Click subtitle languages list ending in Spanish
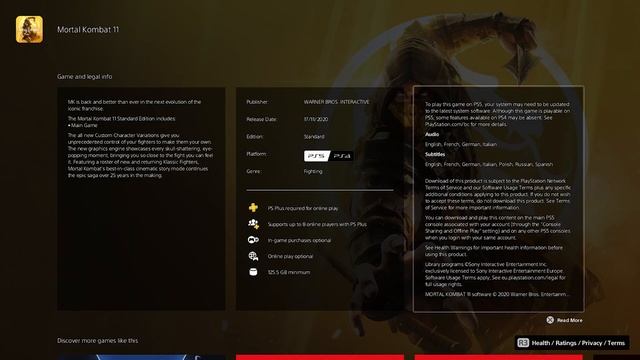This screenshot has height=360, width=640. [x=489, y=164]
